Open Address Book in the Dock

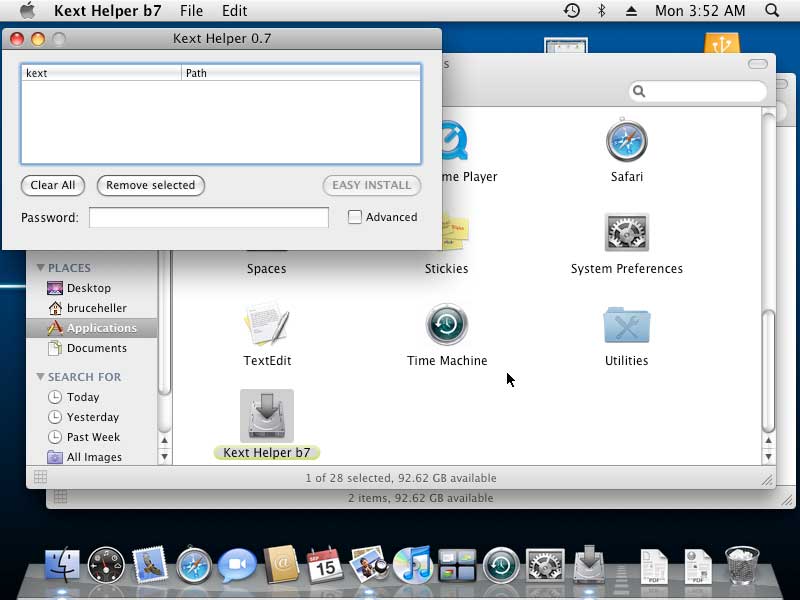click(281, 565)
